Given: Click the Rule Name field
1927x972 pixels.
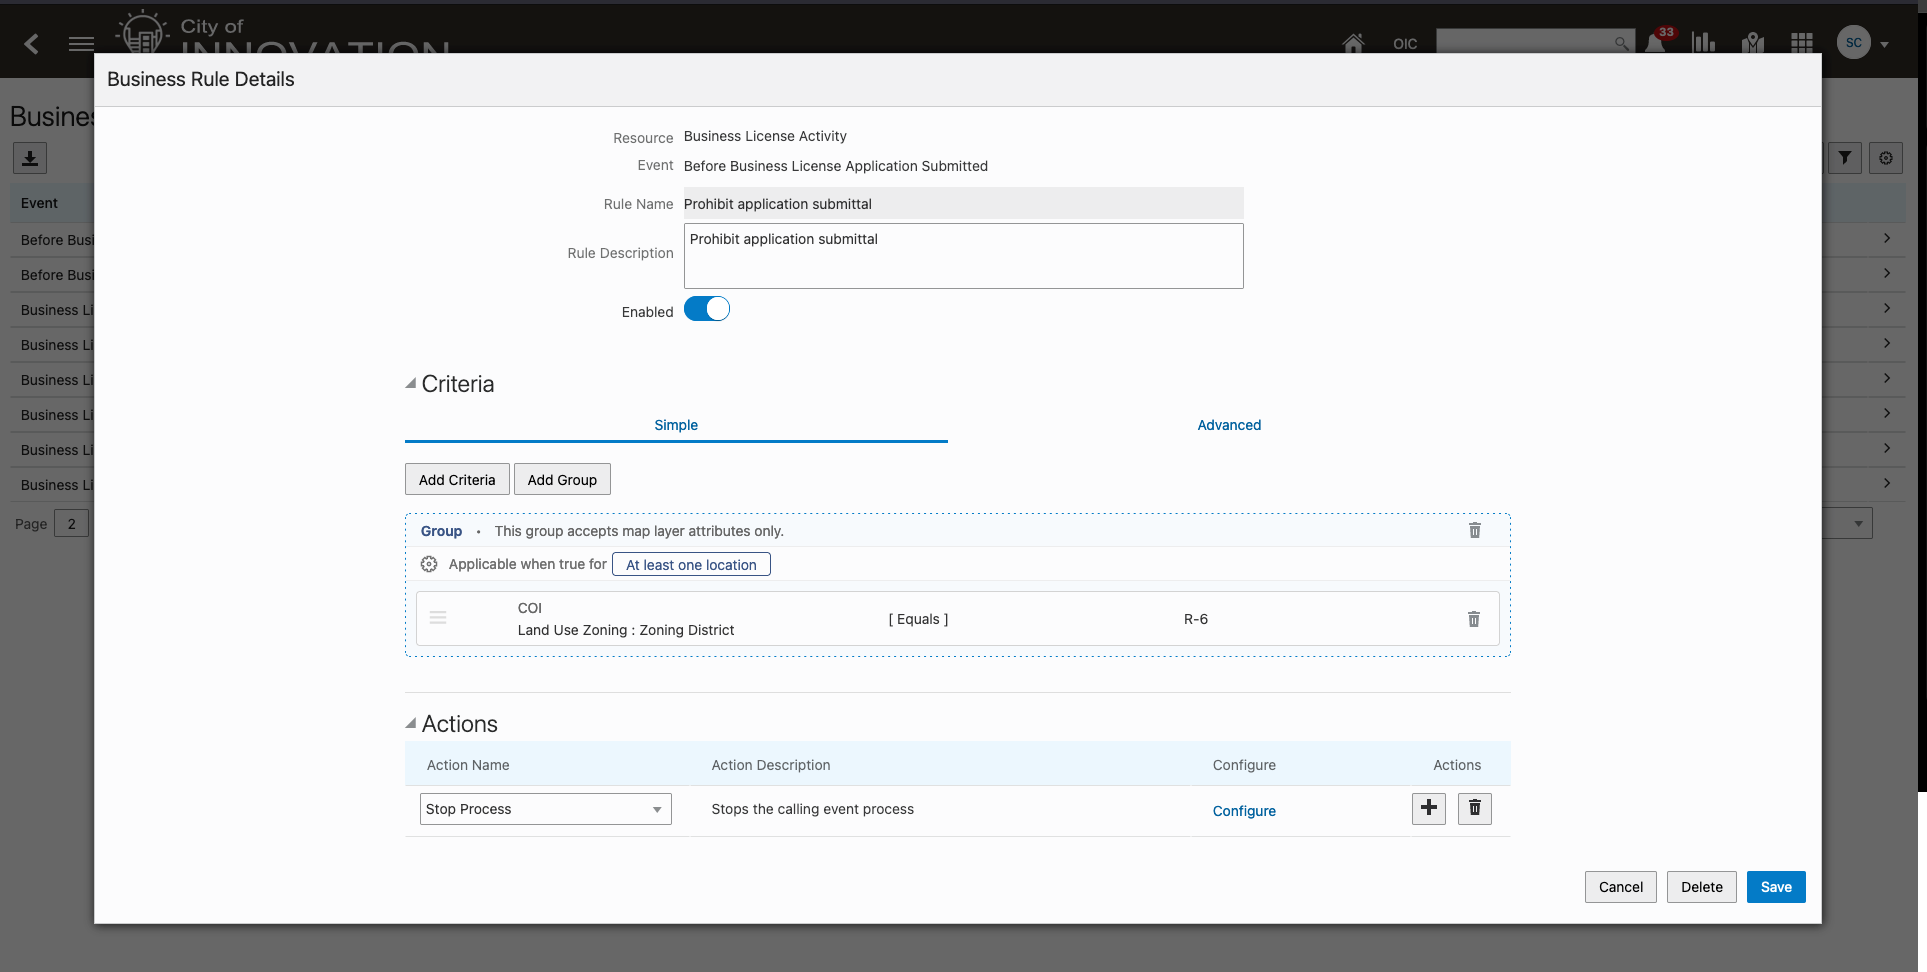Looking at the screenshot, I should pos(964,203).
